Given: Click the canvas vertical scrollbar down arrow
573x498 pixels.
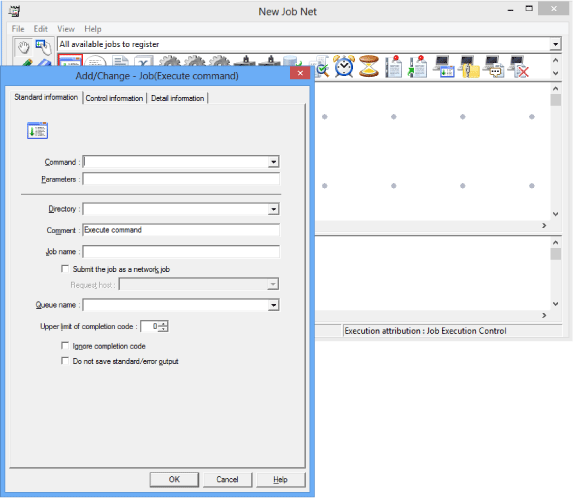Looking at the screenshot, I should pos(555,214).
